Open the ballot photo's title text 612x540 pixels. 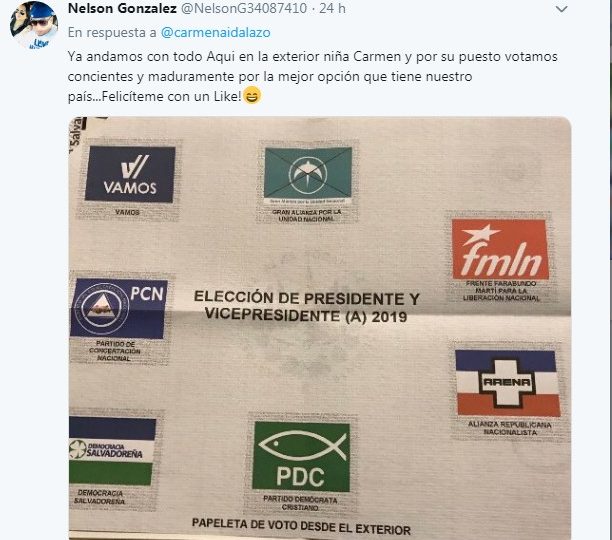(306, 306)
